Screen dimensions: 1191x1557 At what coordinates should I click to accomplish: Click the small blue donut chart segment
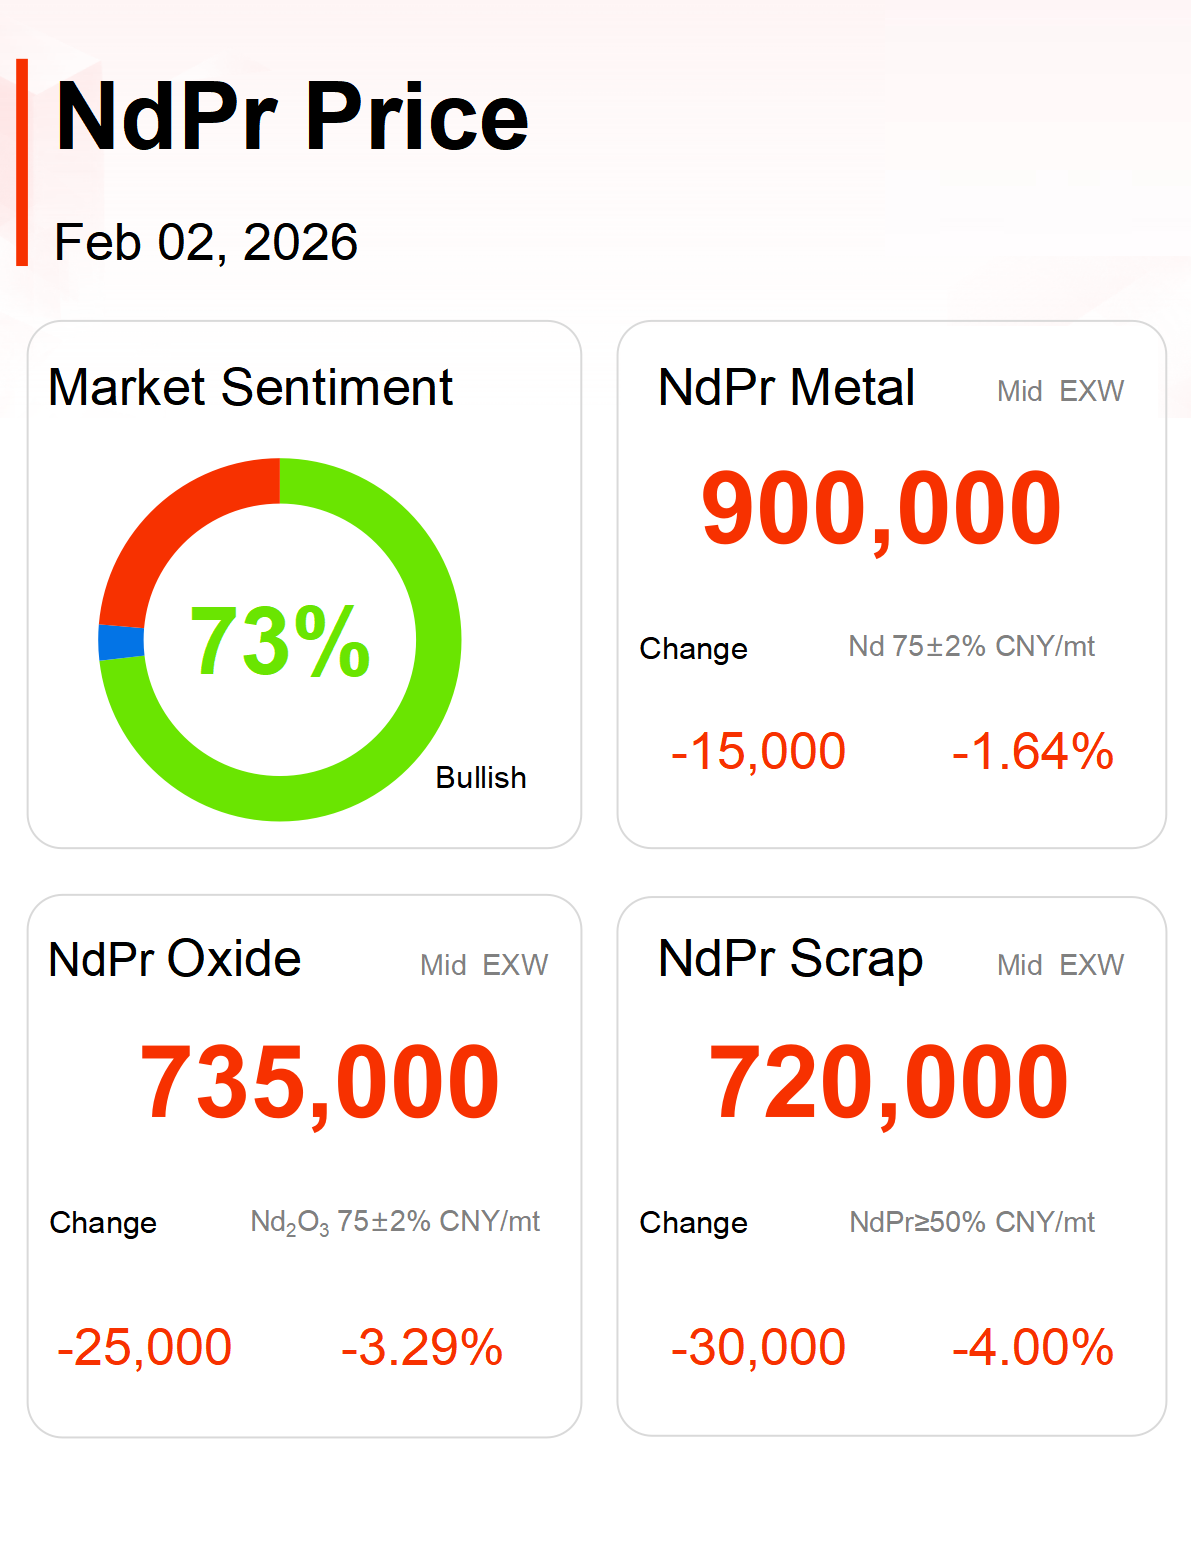121,642
